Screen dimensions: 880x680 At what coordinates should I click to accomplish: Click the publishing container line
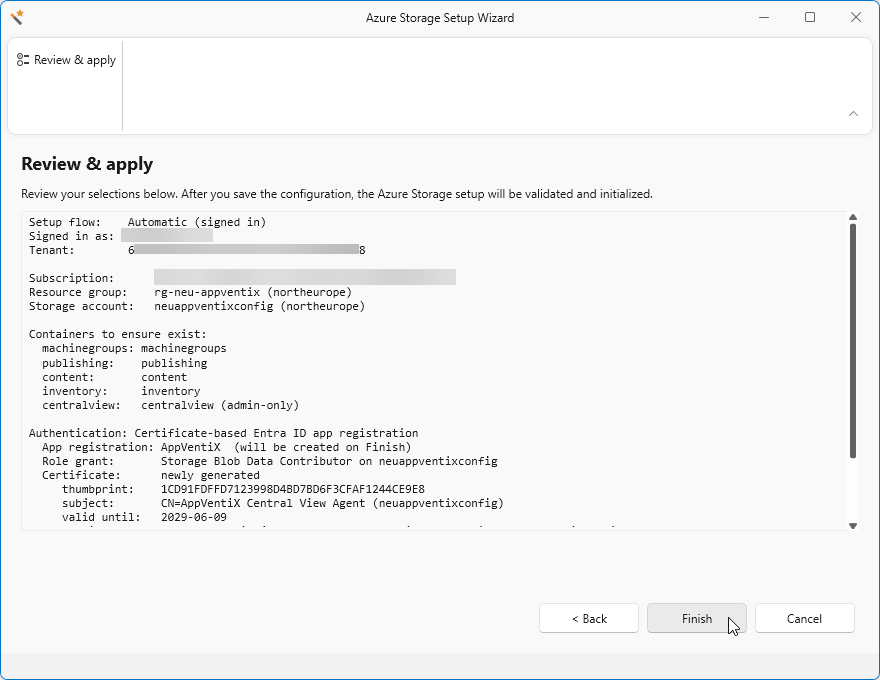125,363
